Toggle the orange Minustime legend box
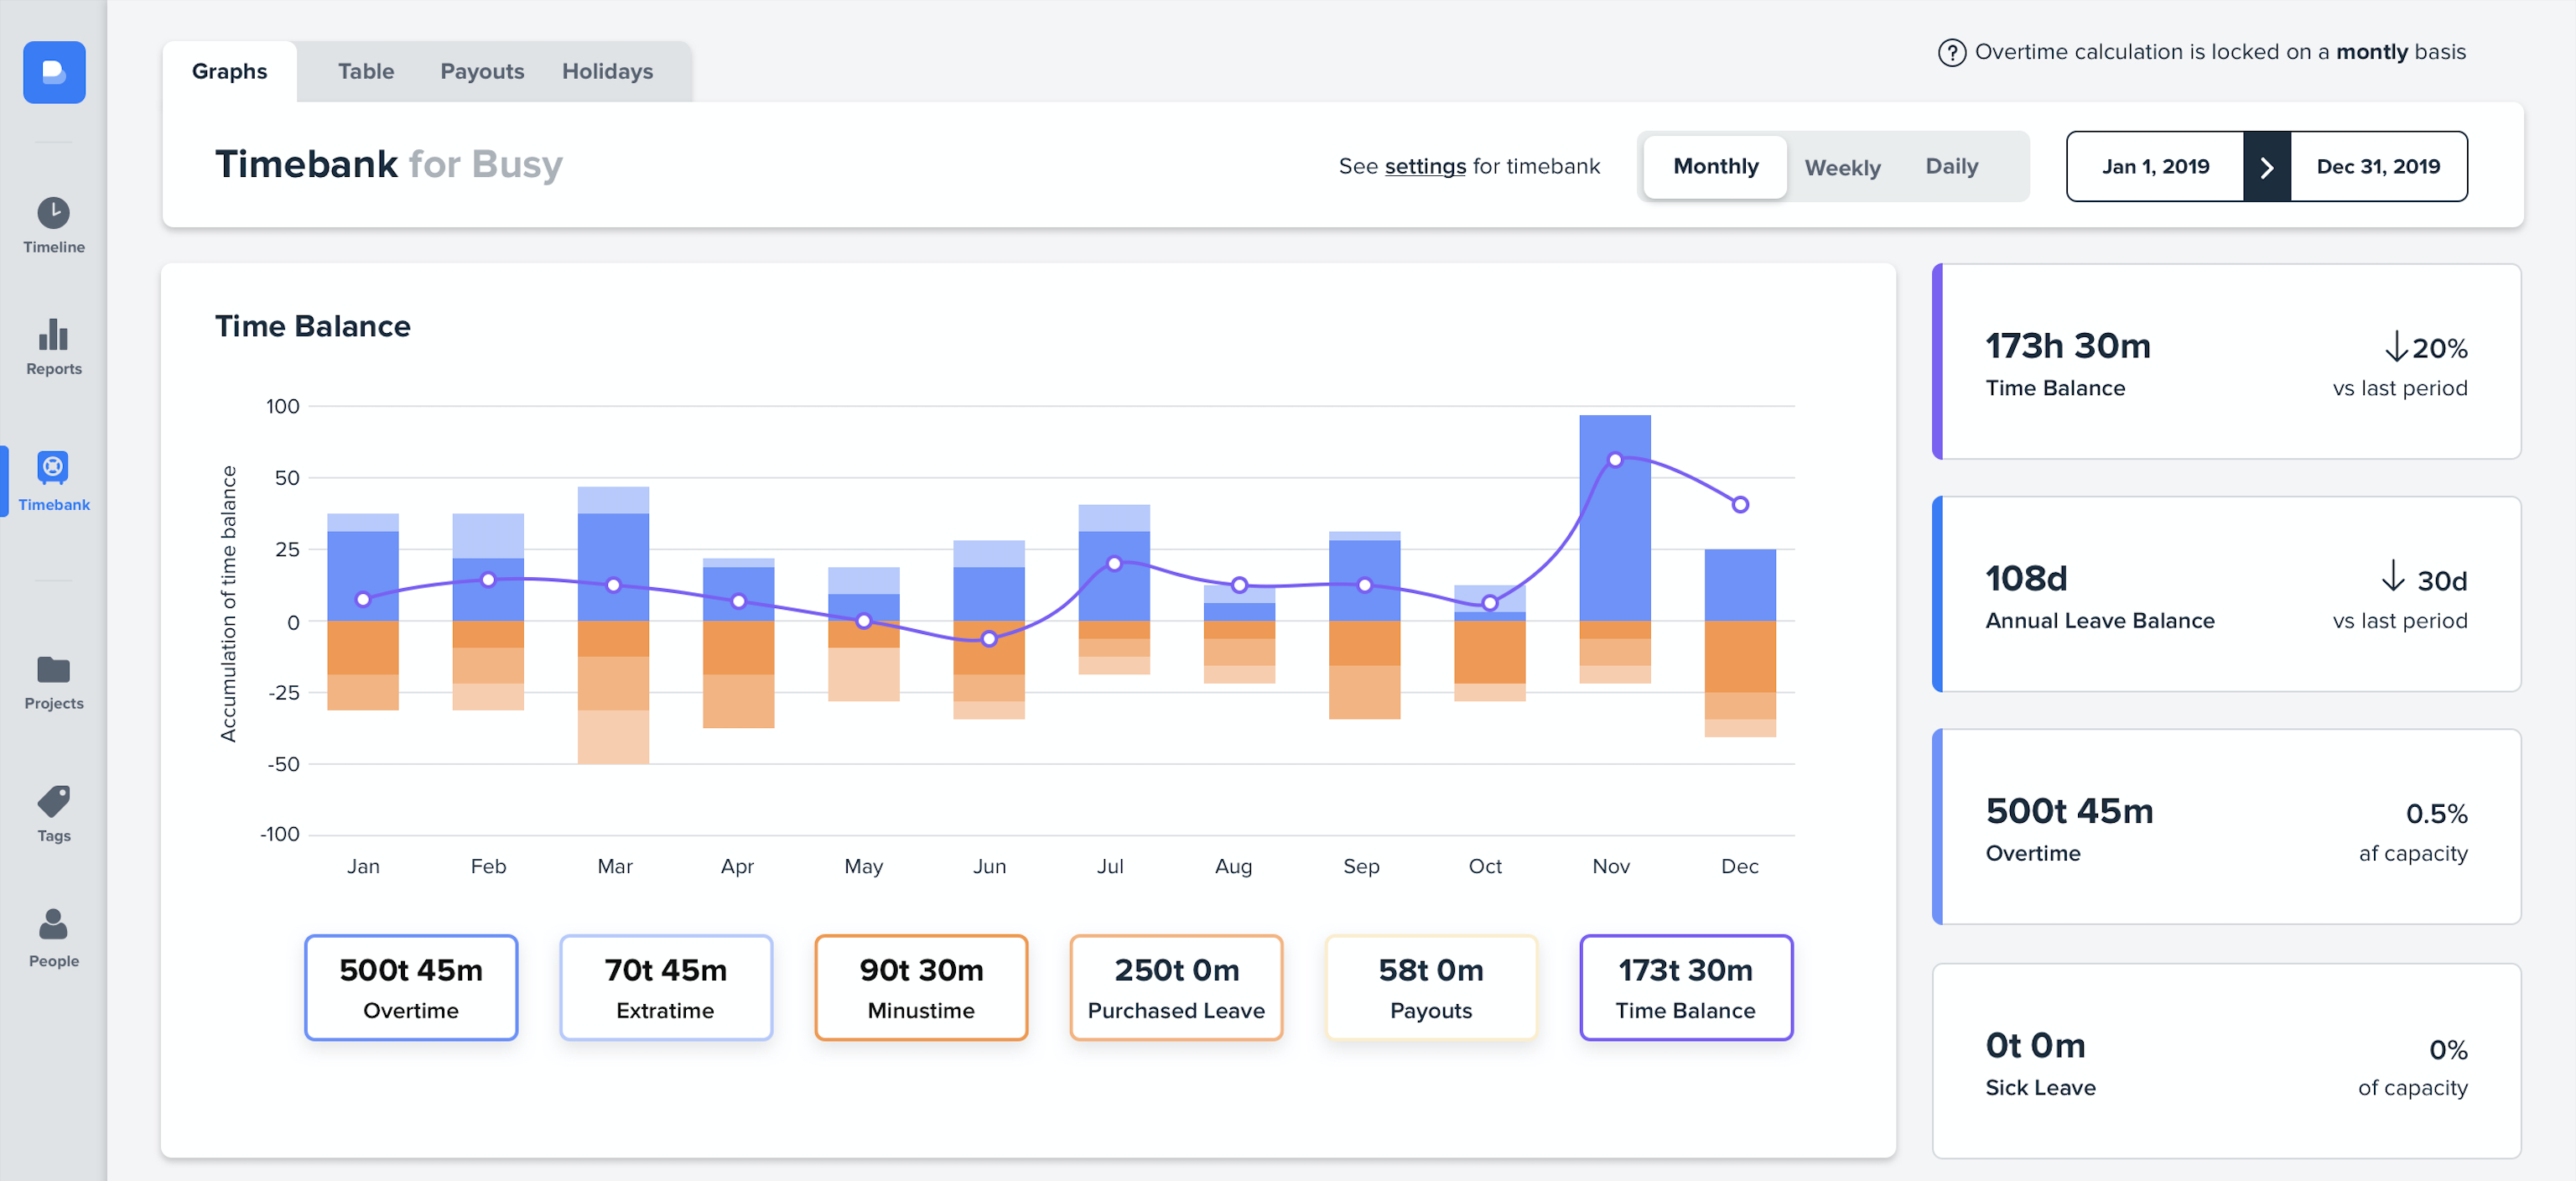 click(x=921, y=987)
